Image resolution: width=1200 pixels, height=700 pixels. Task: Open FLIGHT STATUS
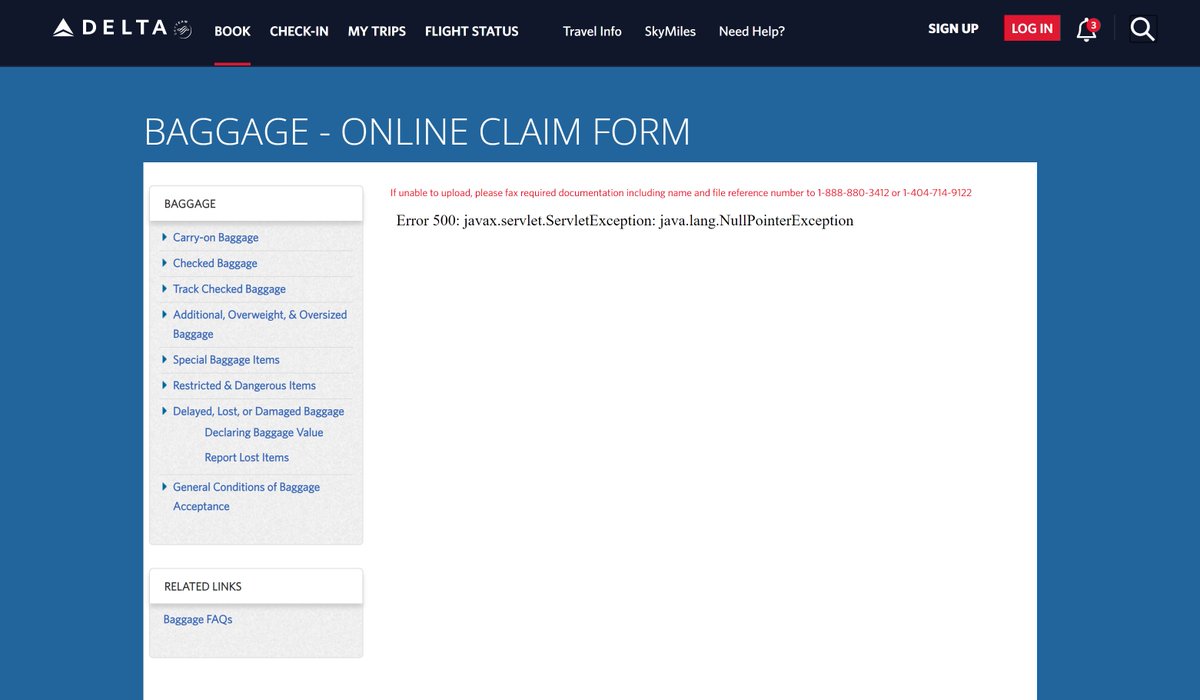pos(472,31)
